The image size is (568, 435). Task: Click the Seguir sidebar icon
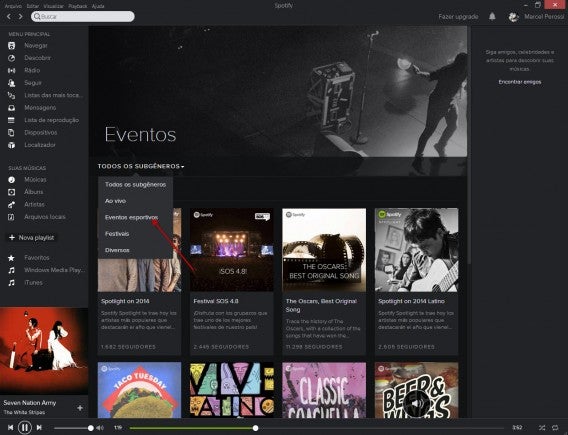12,83
